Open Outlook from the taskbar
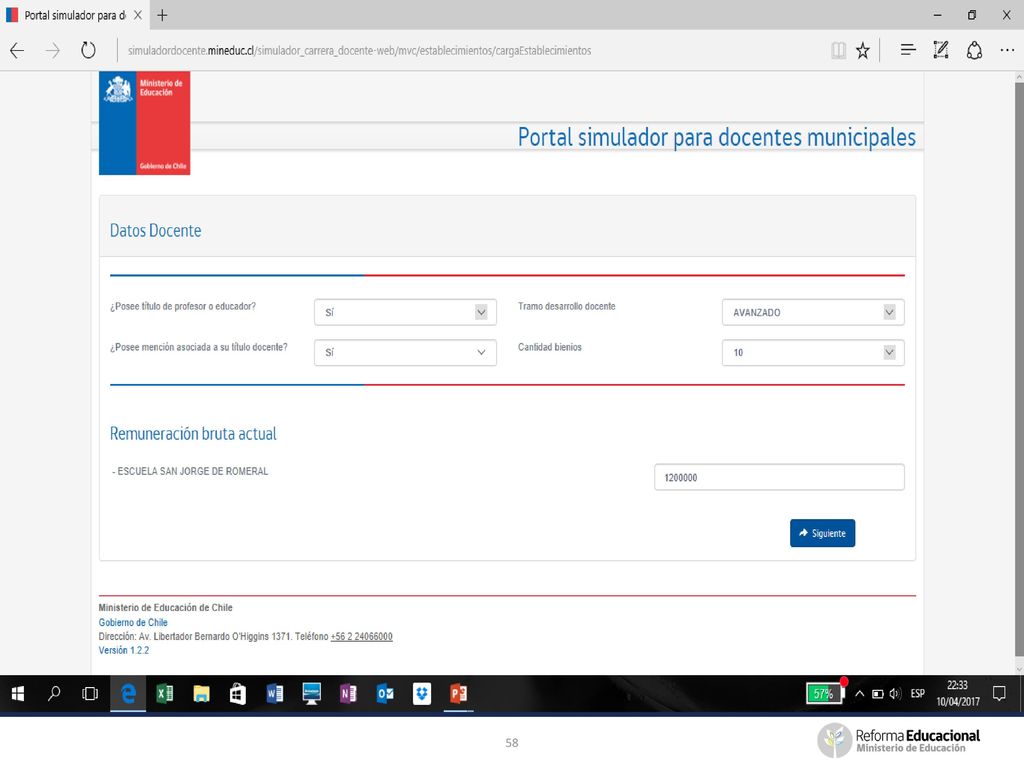1024x768 pixels. (385, 694)
